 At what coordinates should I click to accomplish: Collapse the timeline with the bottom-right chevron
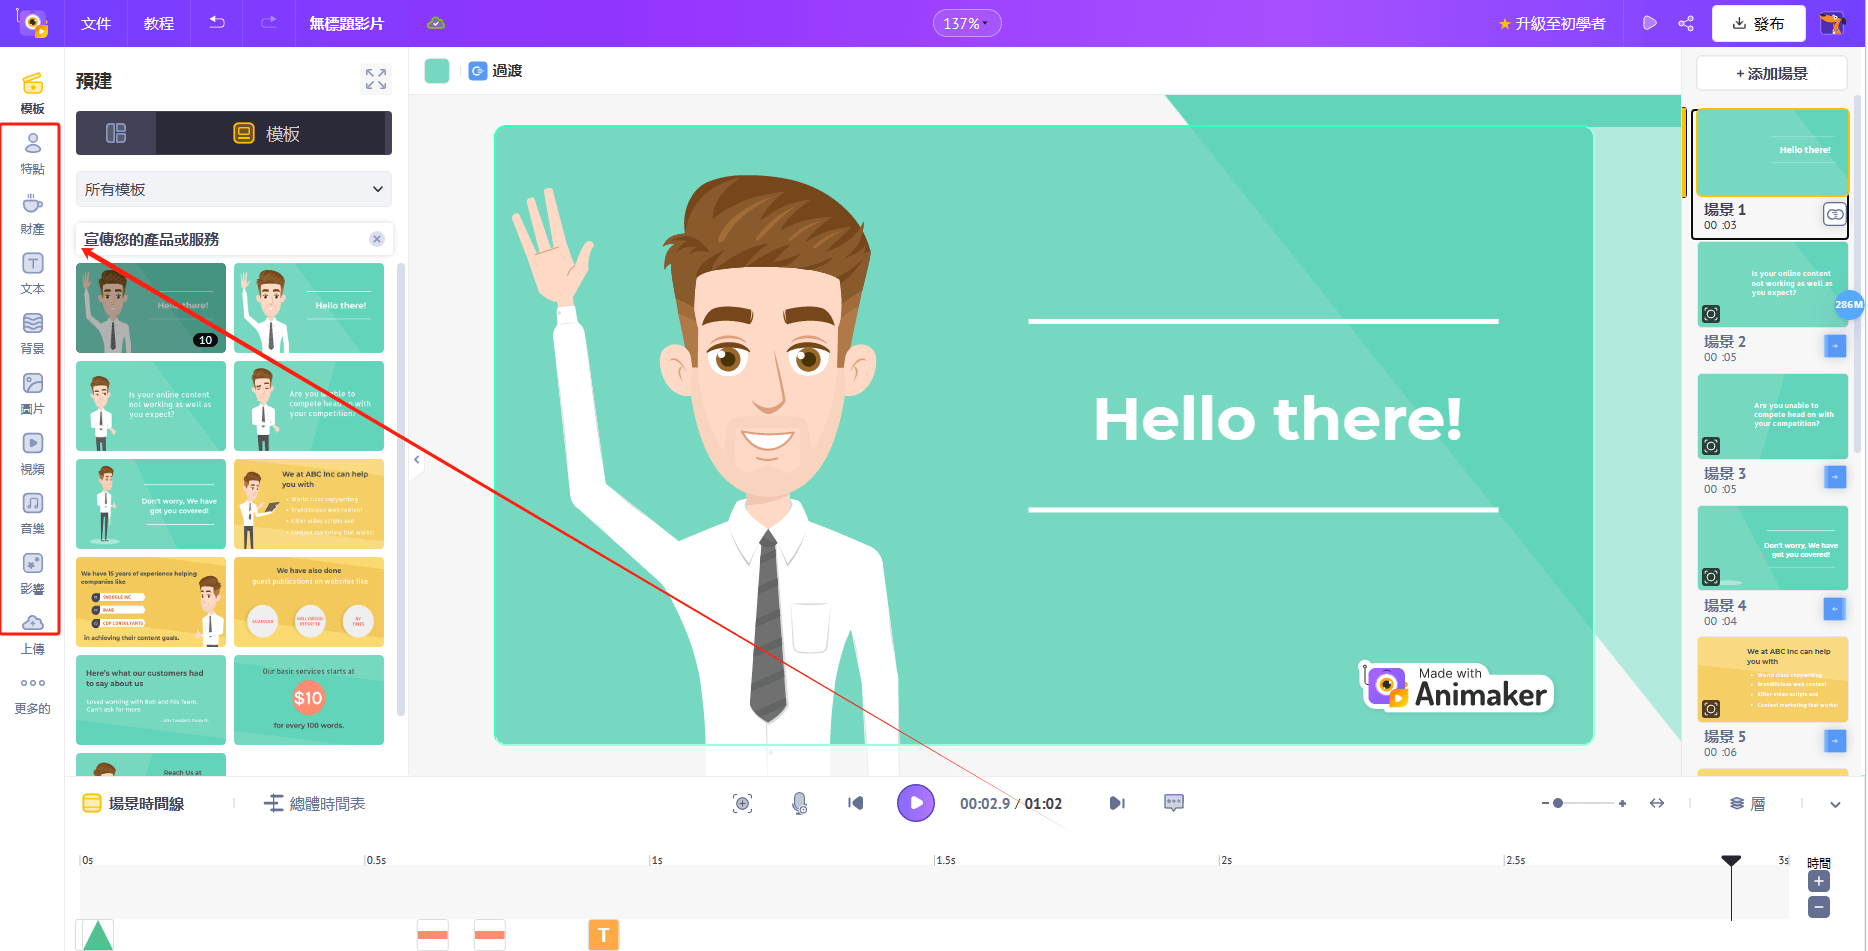[x=1836, y=803]
